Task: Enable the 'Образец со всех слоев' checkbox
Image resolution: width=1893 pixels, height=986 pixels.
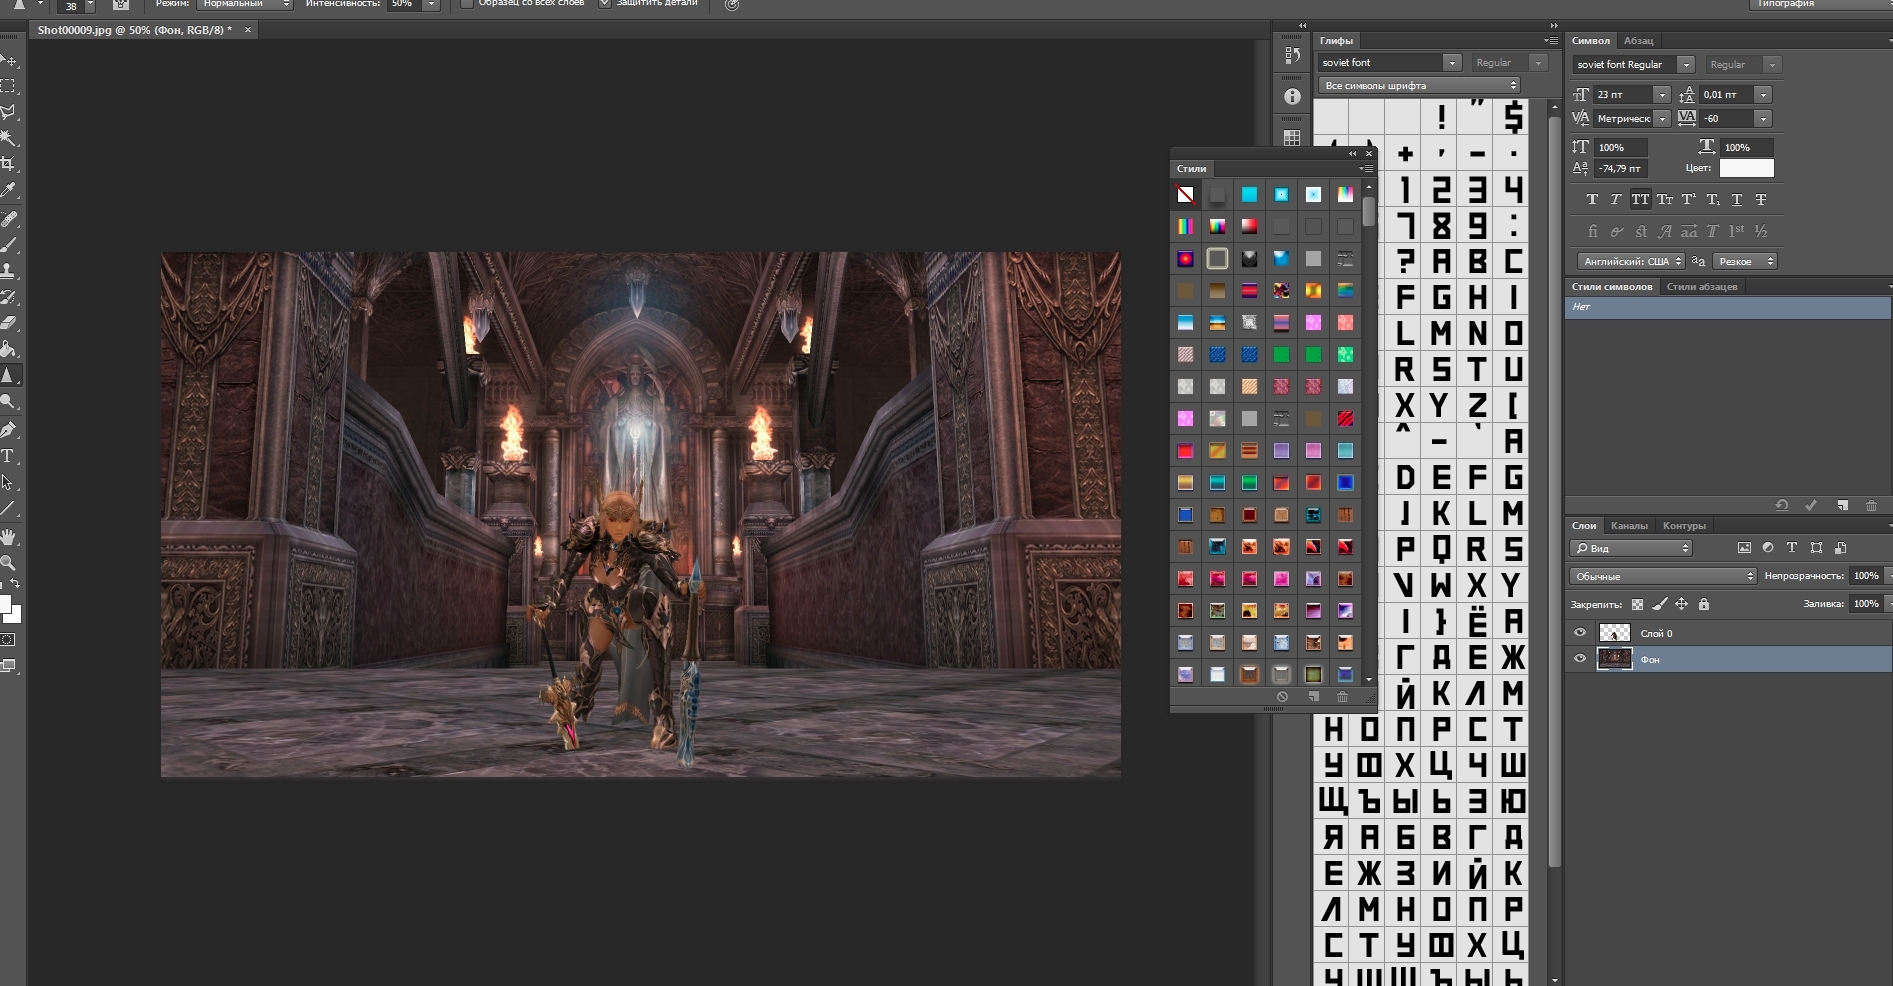Action: pyautogui.click(x=466, y=4)
